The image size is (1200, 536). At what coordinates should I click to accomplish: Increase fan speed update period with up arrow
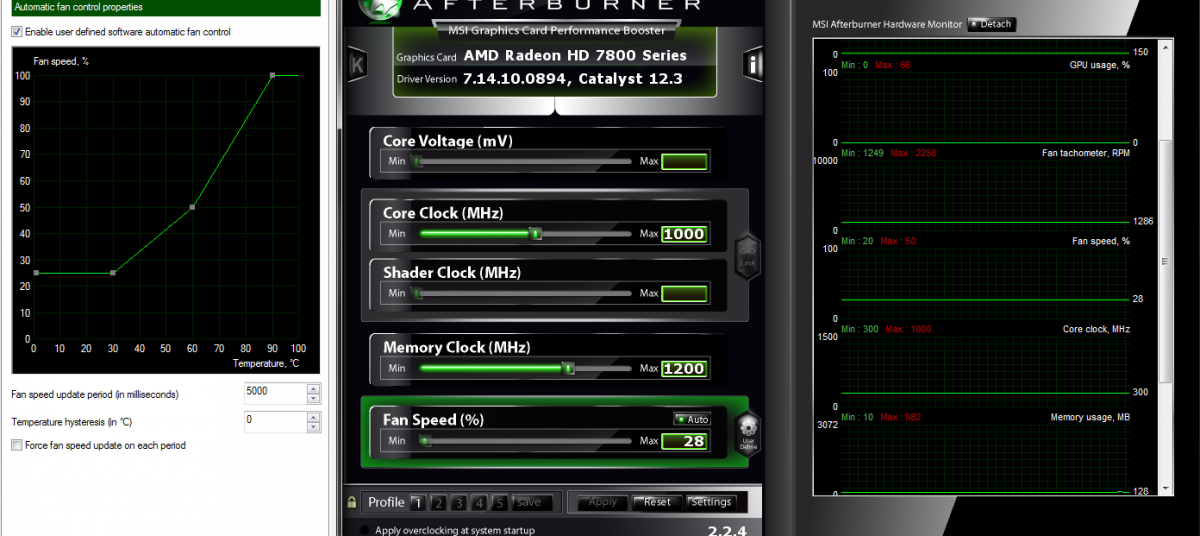click(x=313, y=388)
